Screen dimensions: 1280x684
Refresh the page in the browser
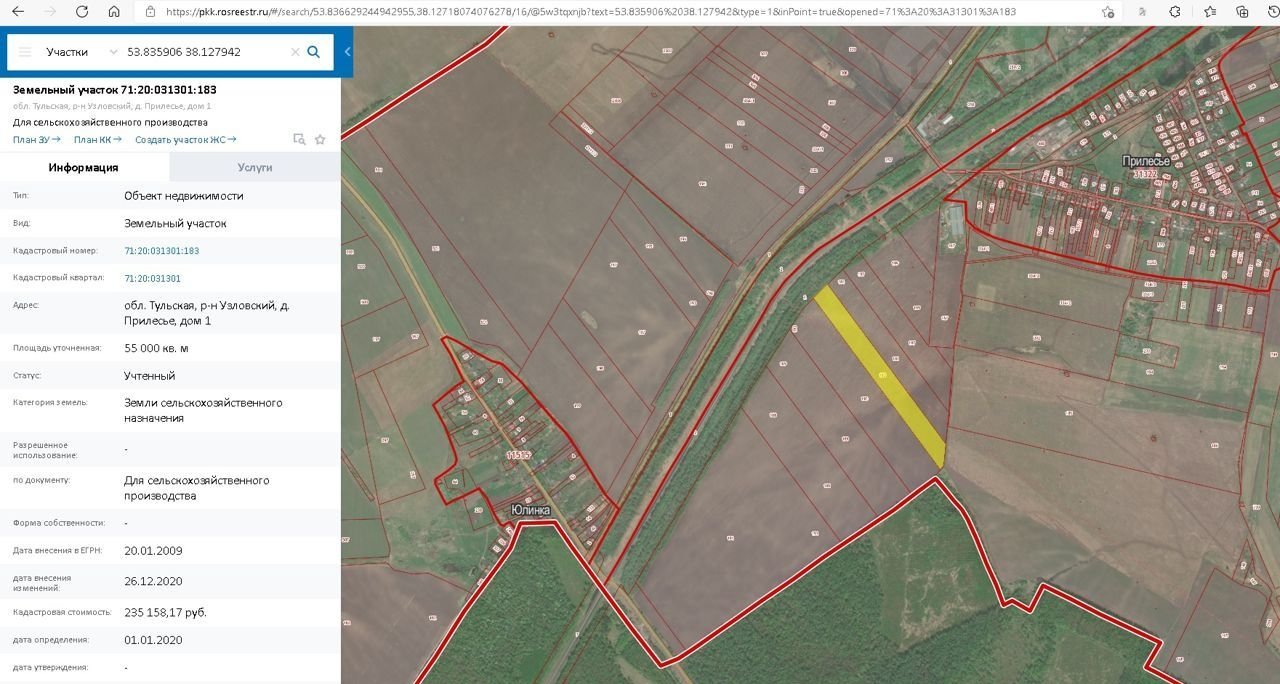click(82, 12)
